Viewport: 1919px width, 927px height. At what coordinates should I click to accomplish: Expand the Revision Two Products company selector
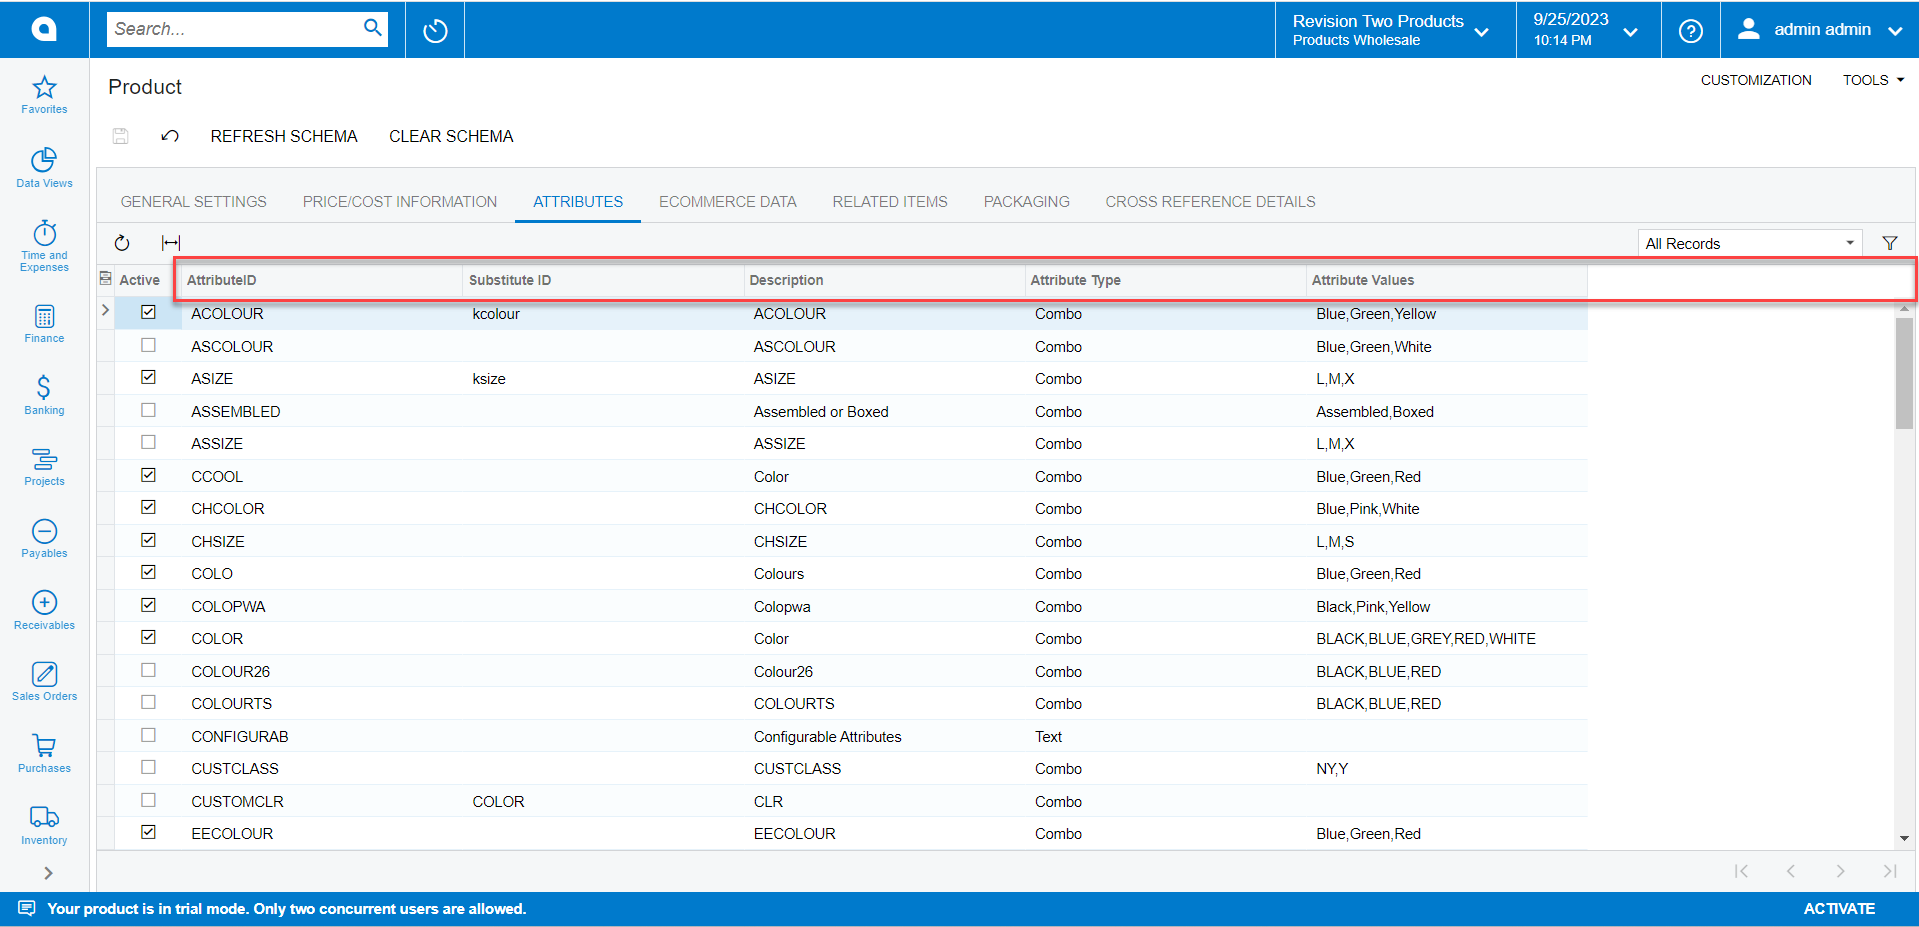1482,30
